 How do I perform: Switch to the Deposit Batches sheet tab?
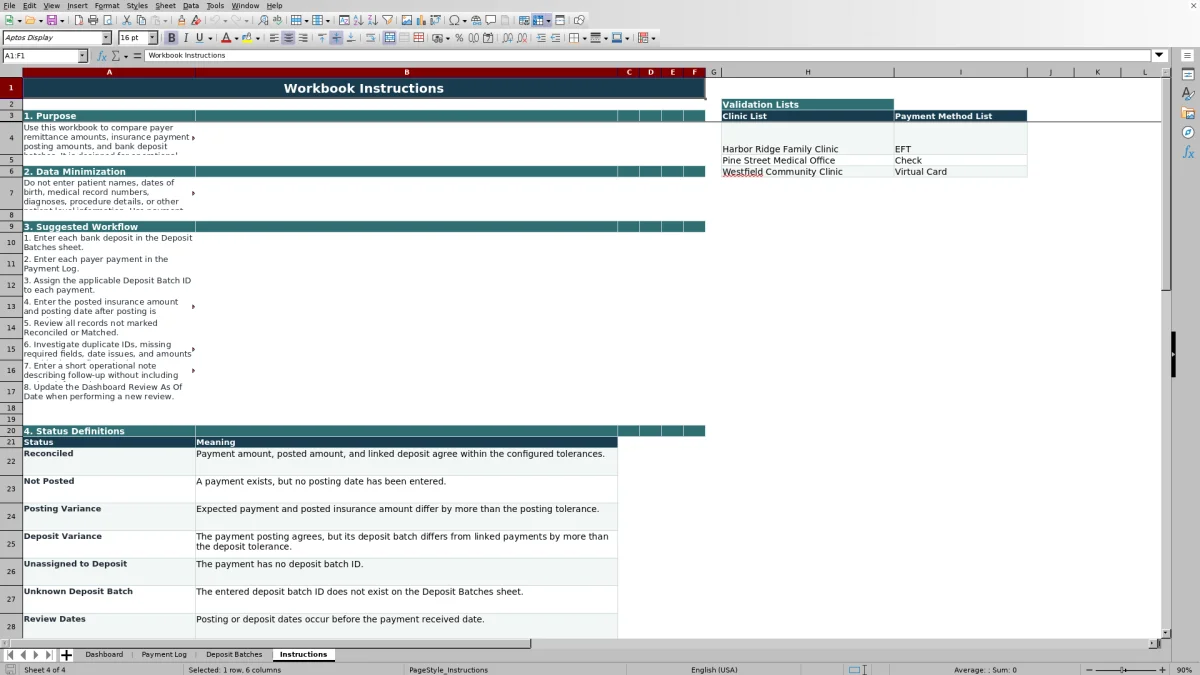[234, 655]
